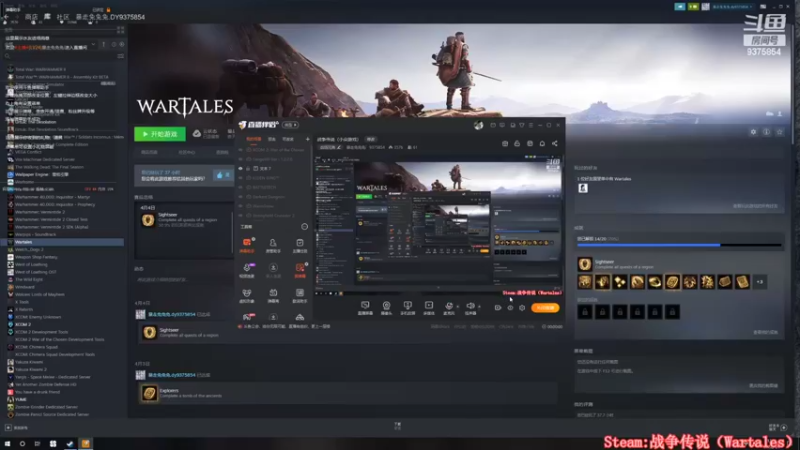Expand the Steam library collection dropdown chevron

(x=93, y=45)
